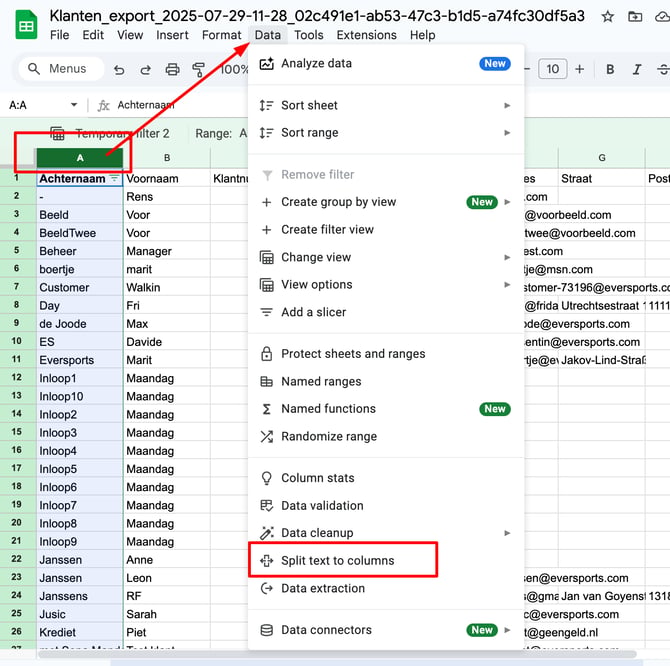Image resolution: width=670 pixels, height=666 pixels.
Task: Click the horizontal scrollbar at bottom
Action: pos(338,654)
